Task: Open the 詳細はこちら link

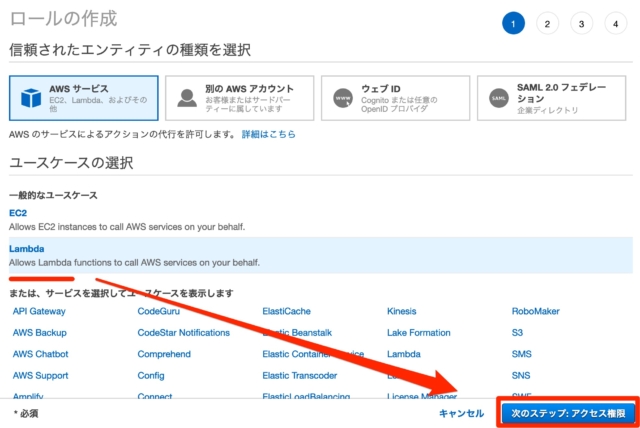Action: point(269,134)
